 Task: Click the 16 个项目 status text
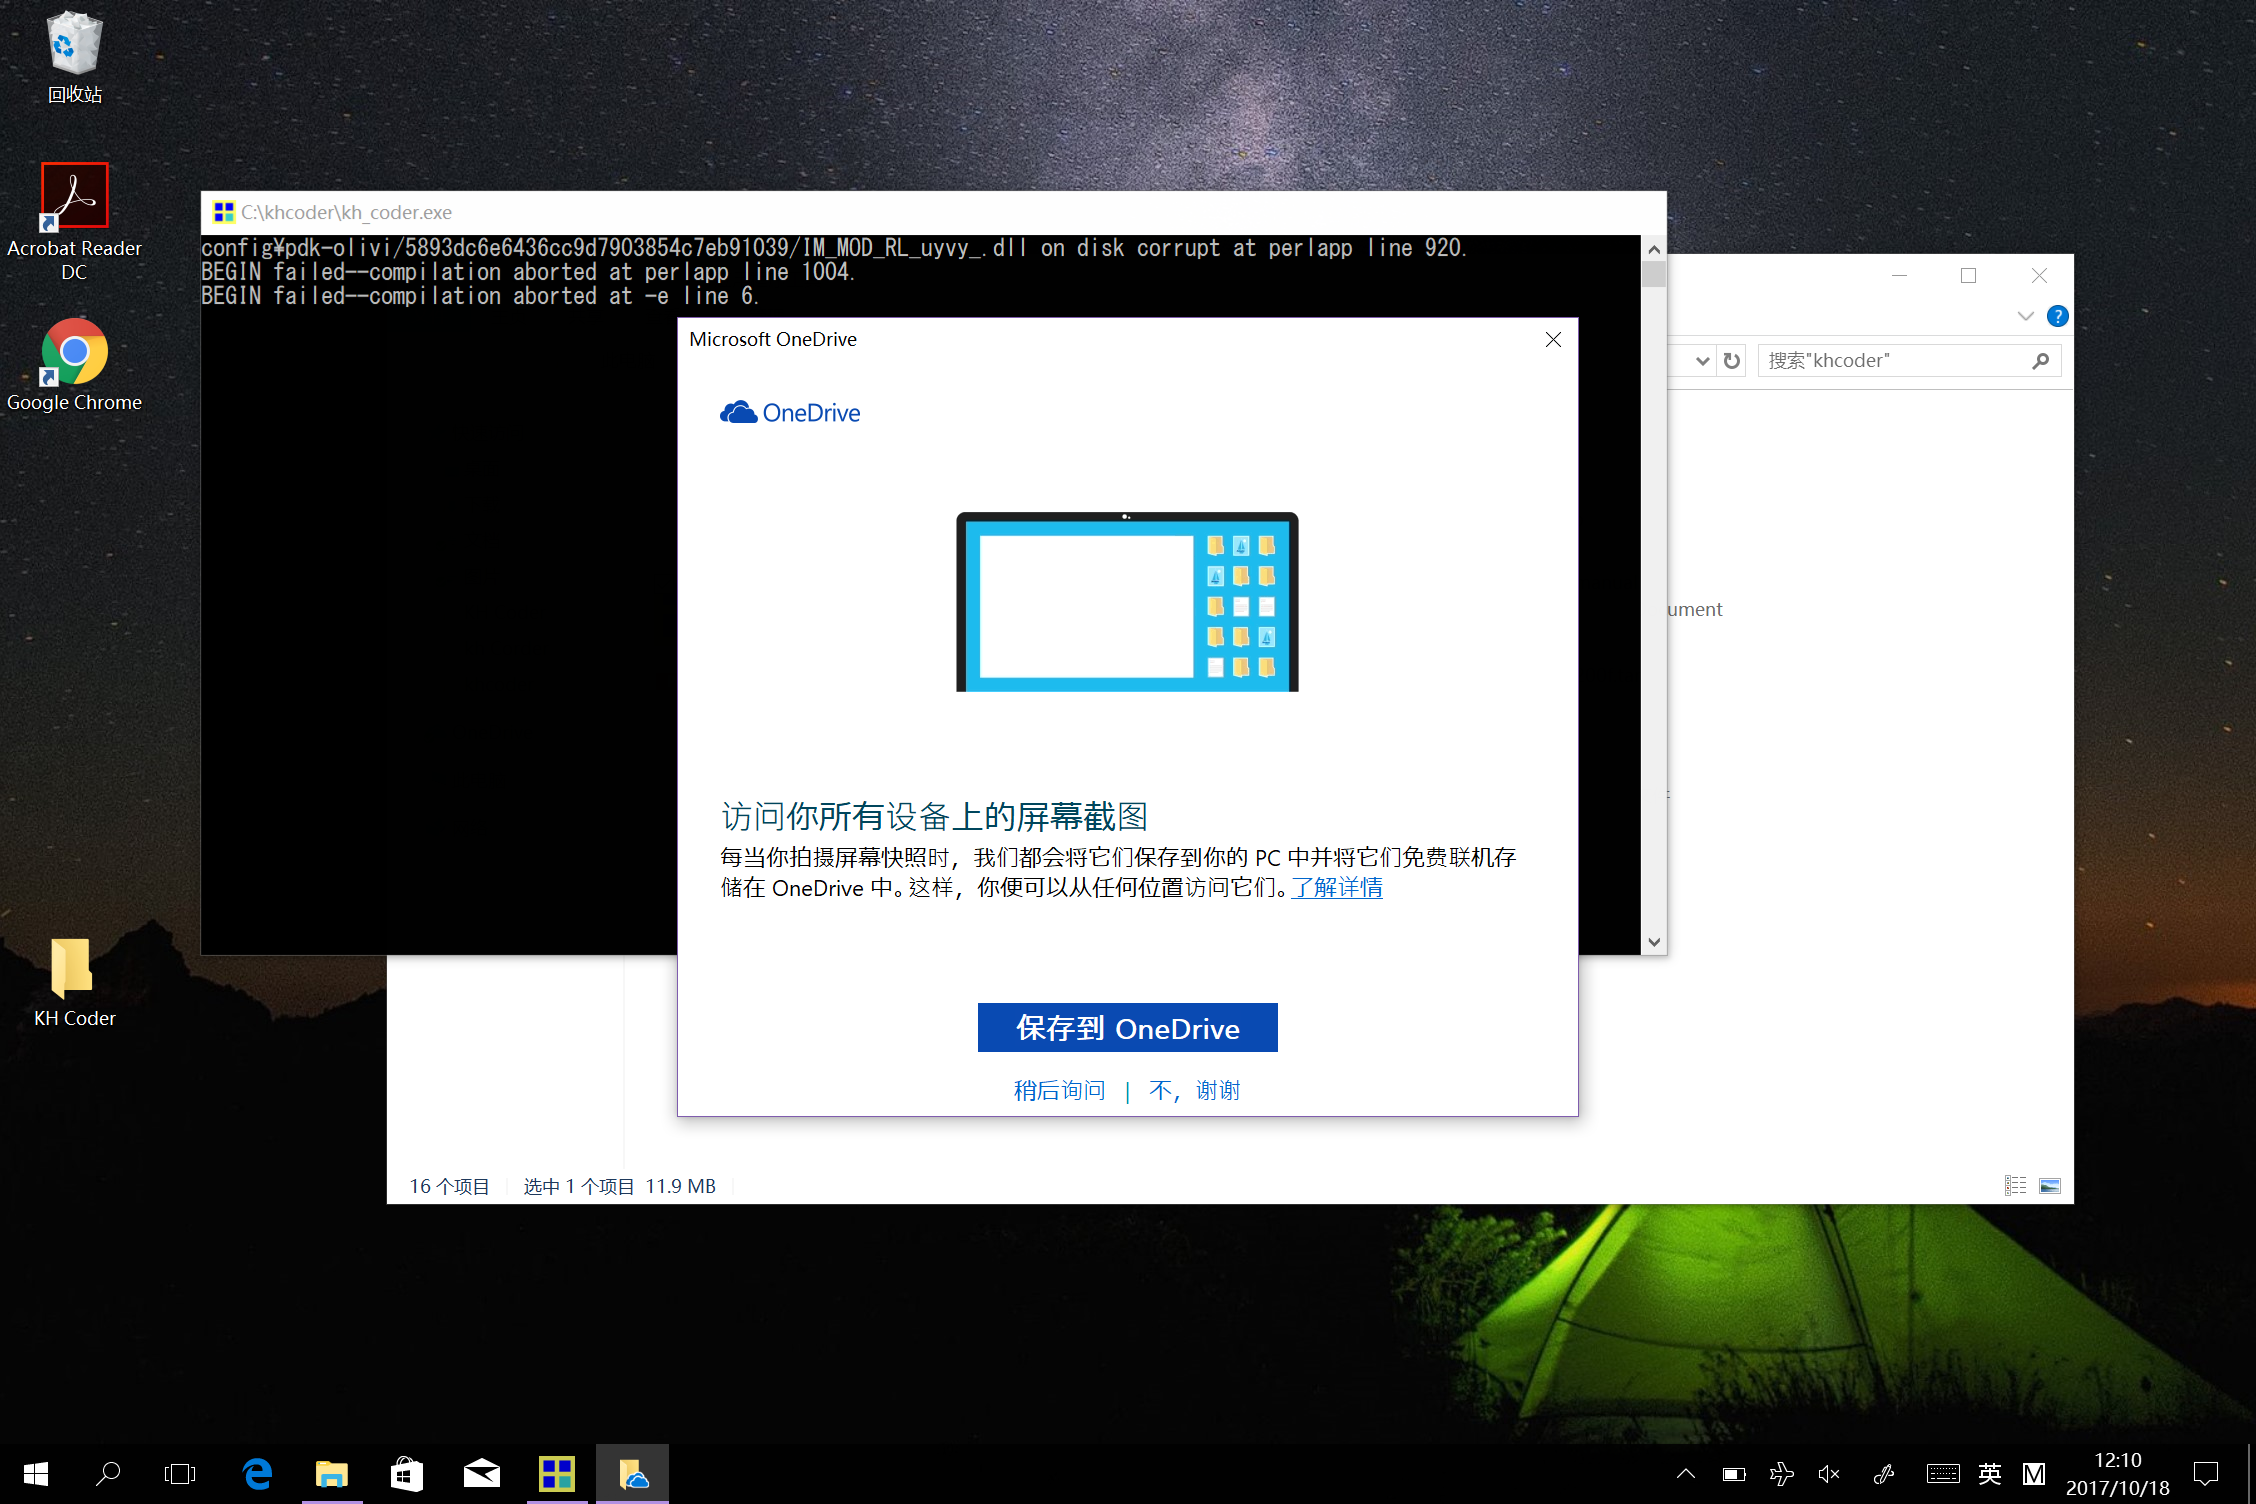[449, 1186]
